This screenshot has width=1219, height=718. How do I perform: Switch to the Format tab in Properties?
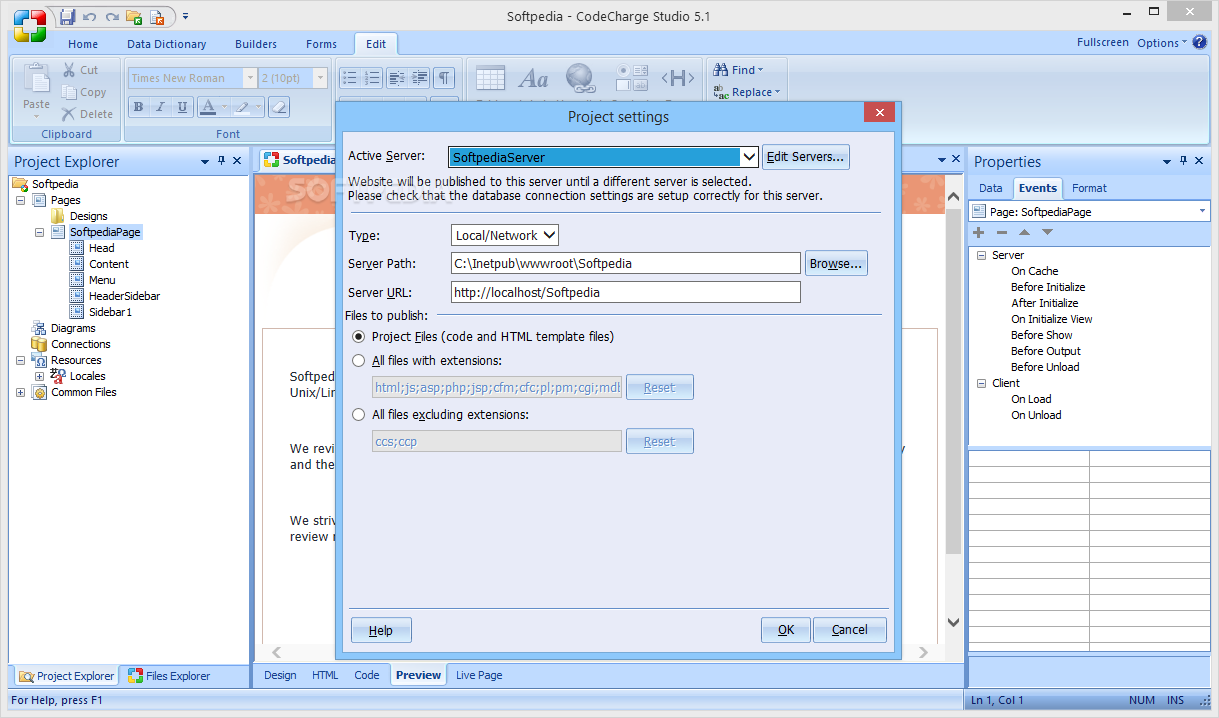pos(1089,188)
